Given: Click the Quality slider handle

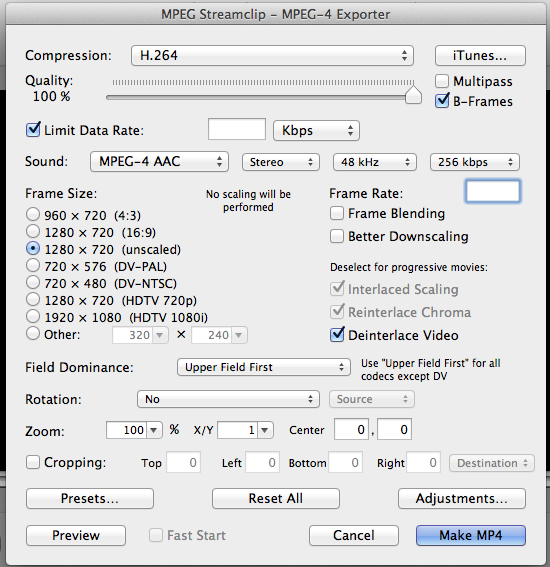Looking at the screenshot, I should [413, 95].
